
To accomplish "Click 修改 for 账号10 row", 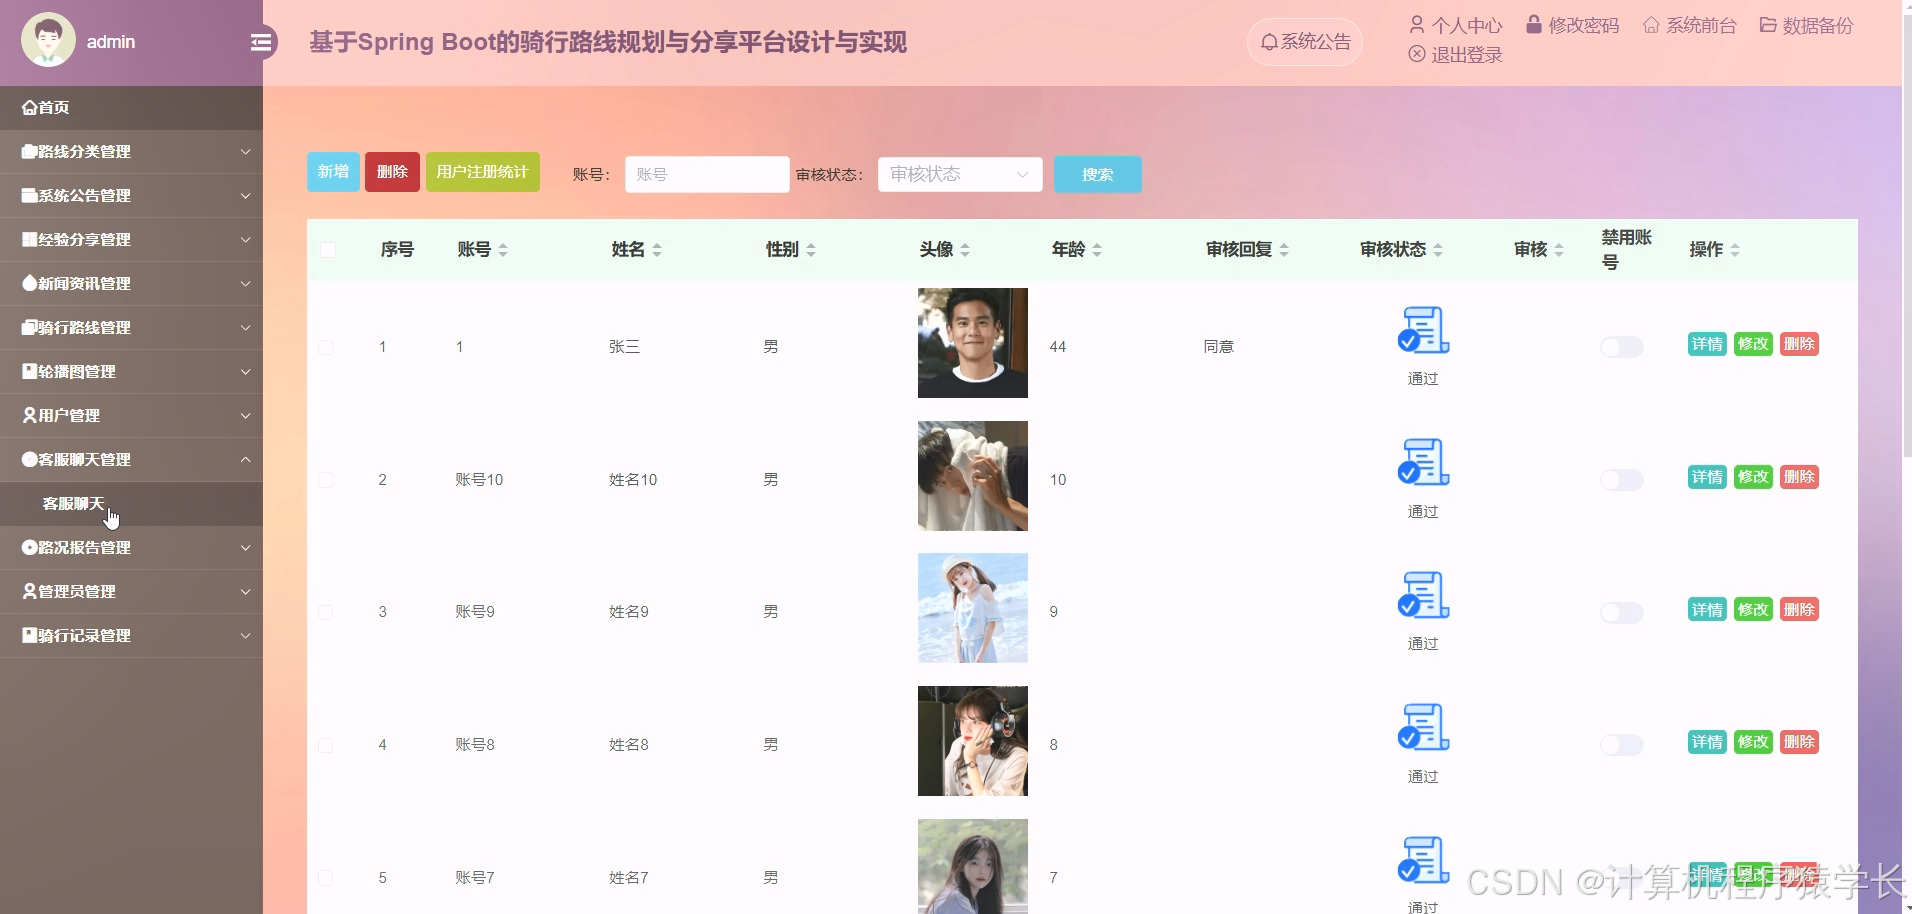I will tap(1753, 477).
